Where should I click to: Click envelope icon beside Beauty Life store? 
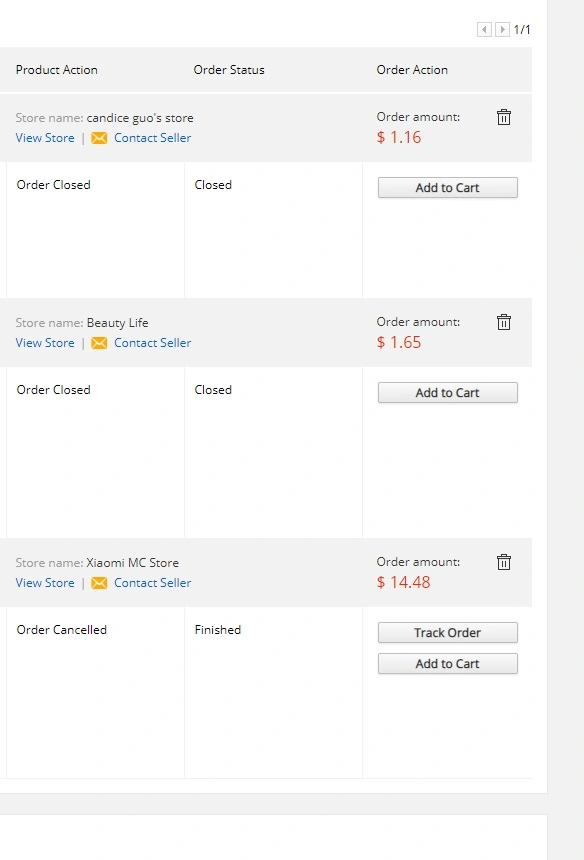click(99, 343)
